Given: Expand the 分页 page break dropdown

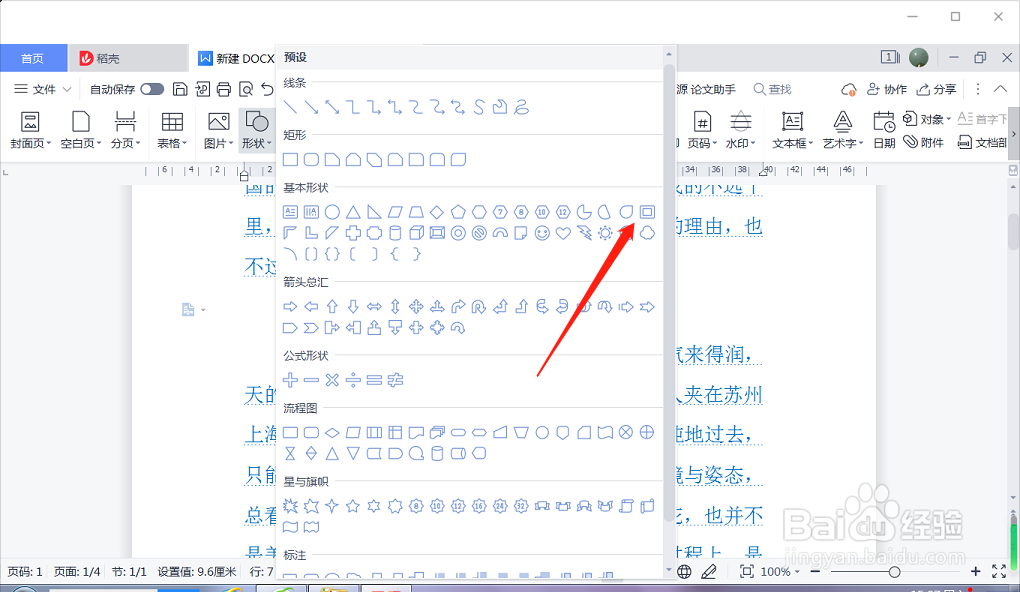Looking at the screenshot, I should [126, 144].
